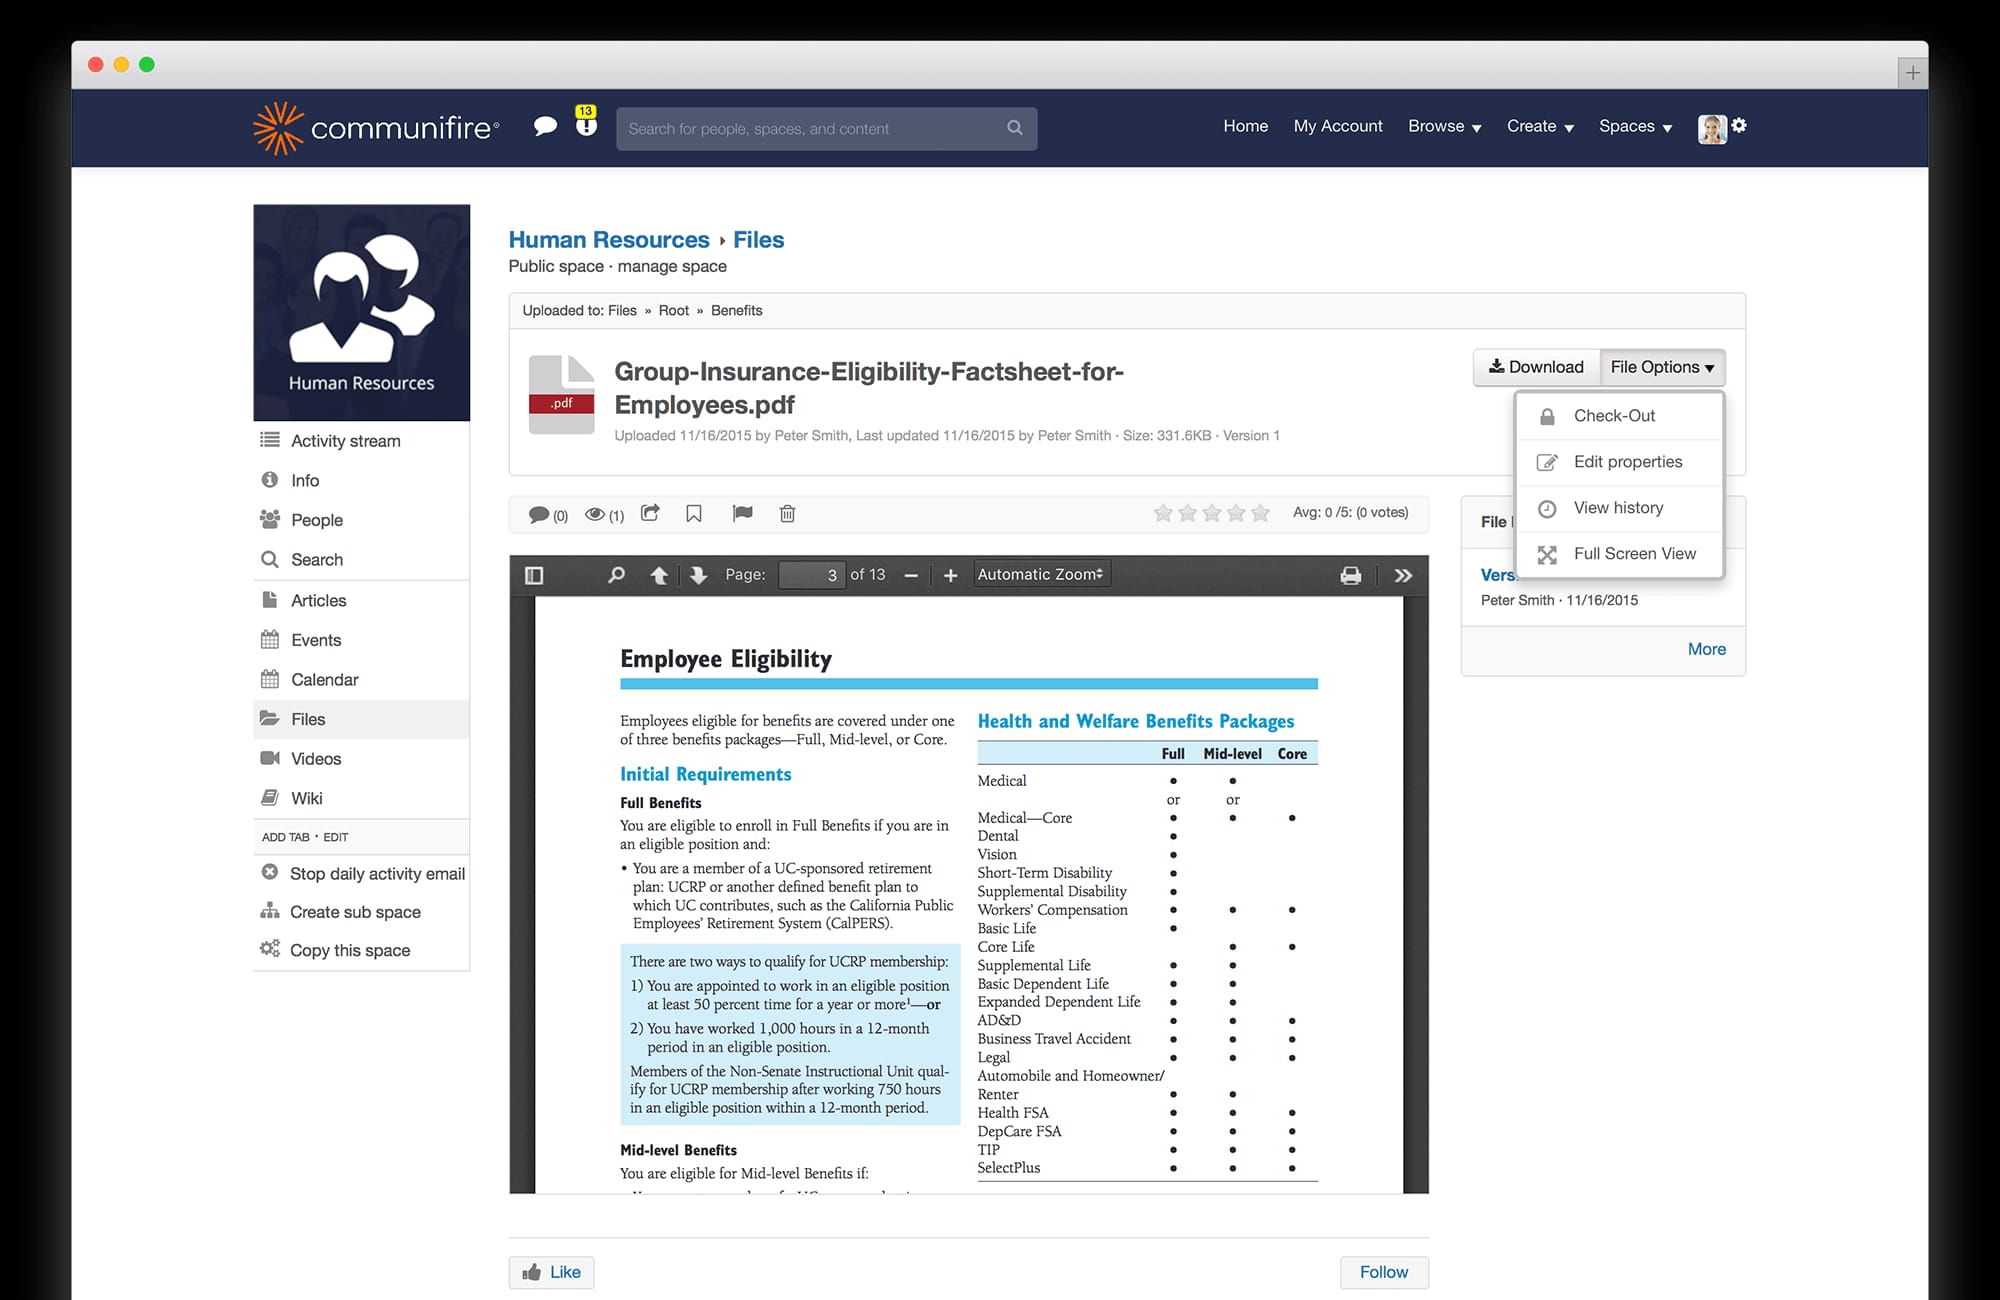
Task: Stop daily activity email
Action: click(362, 873)
